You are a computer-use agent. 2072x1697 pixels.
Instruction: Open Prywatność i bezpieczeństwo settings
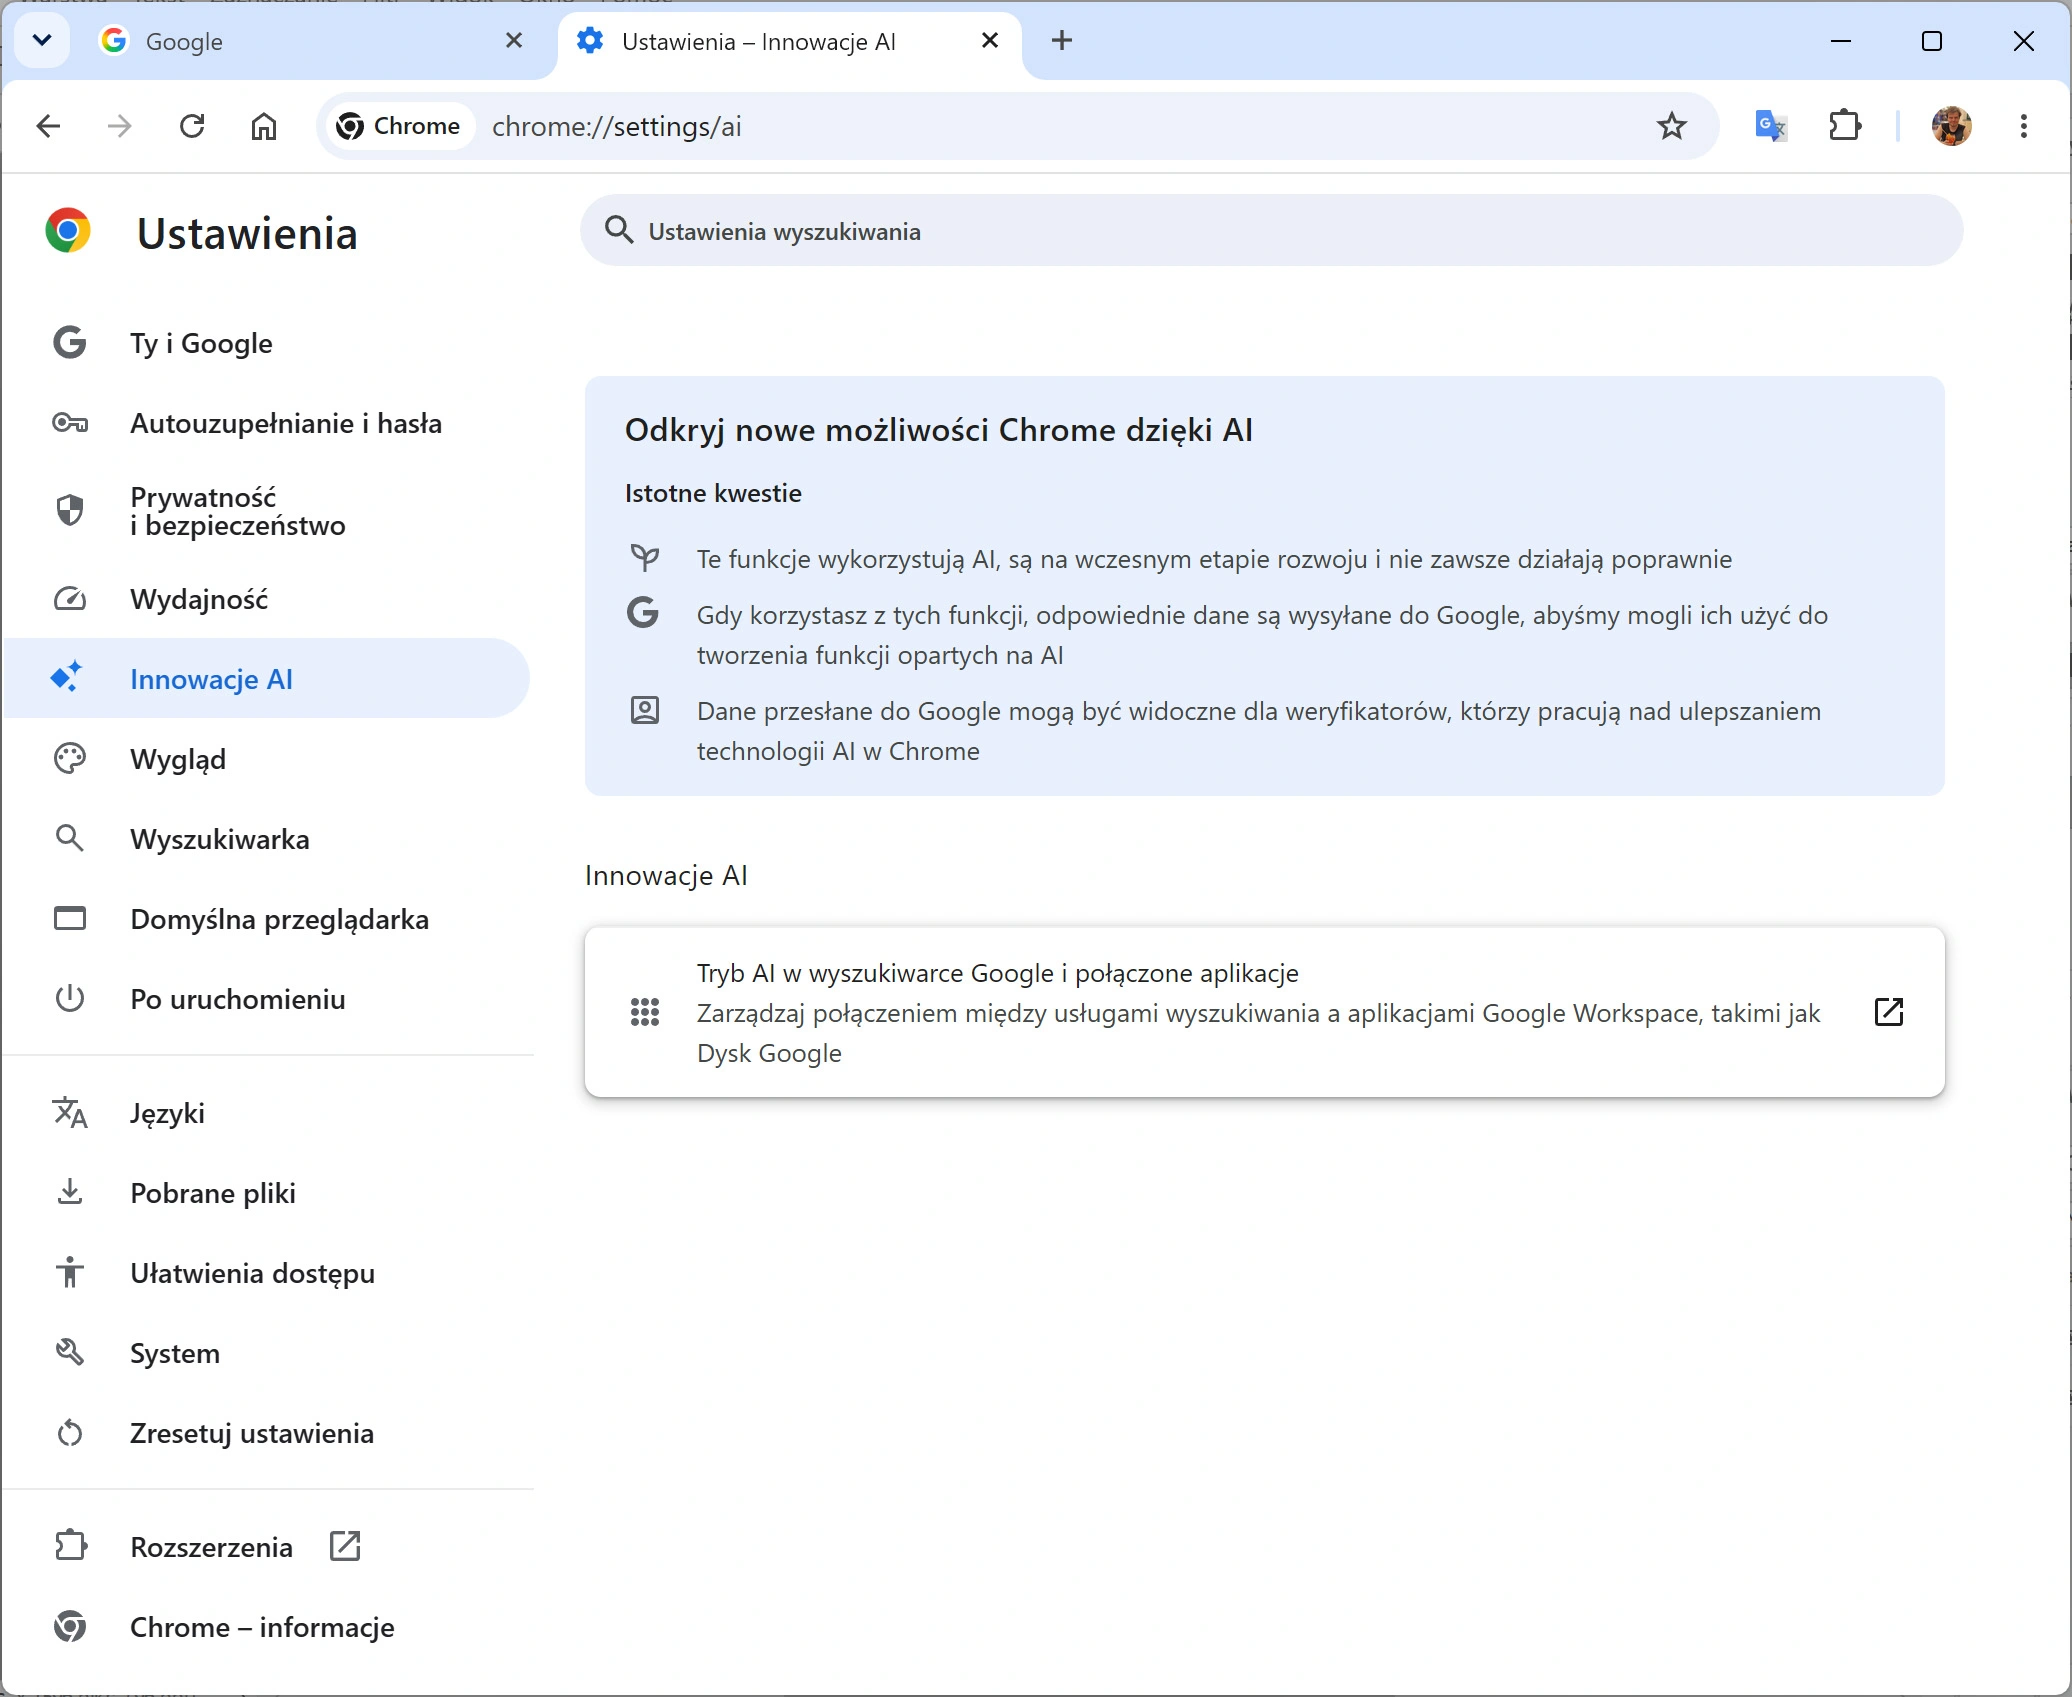267,511
